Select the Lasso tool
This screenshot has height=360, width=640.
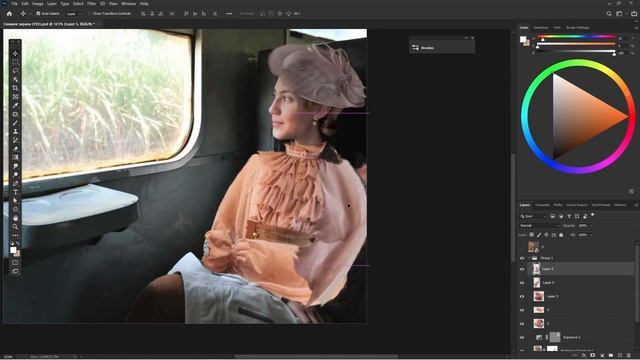[15, 71]
